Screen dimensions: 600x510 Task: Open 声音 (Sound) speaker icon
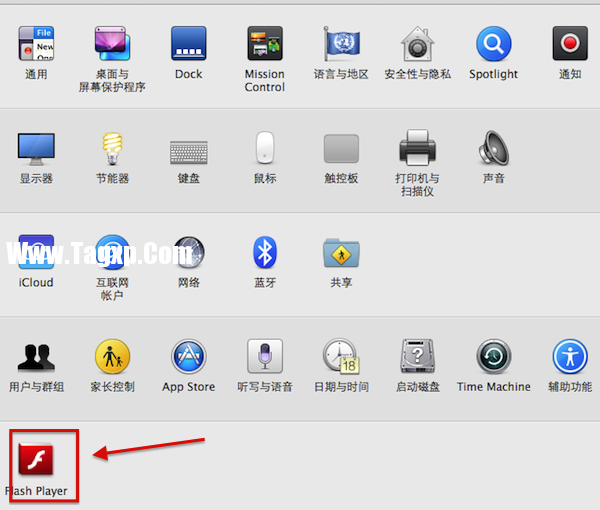click(x=494, y=148)
